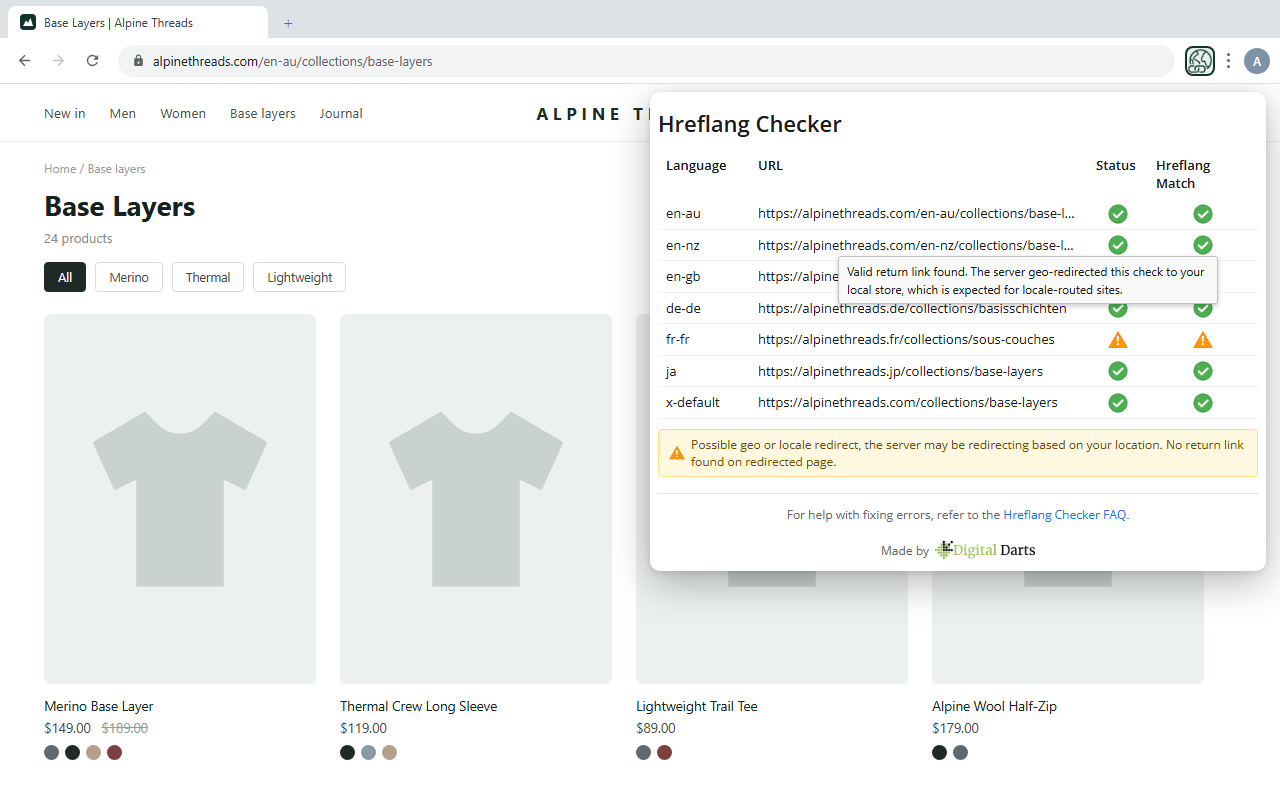The width and height of the screenshot is (1280, 800).
Task: Click the padlock site info icon
Action: (x=138, y=61)
